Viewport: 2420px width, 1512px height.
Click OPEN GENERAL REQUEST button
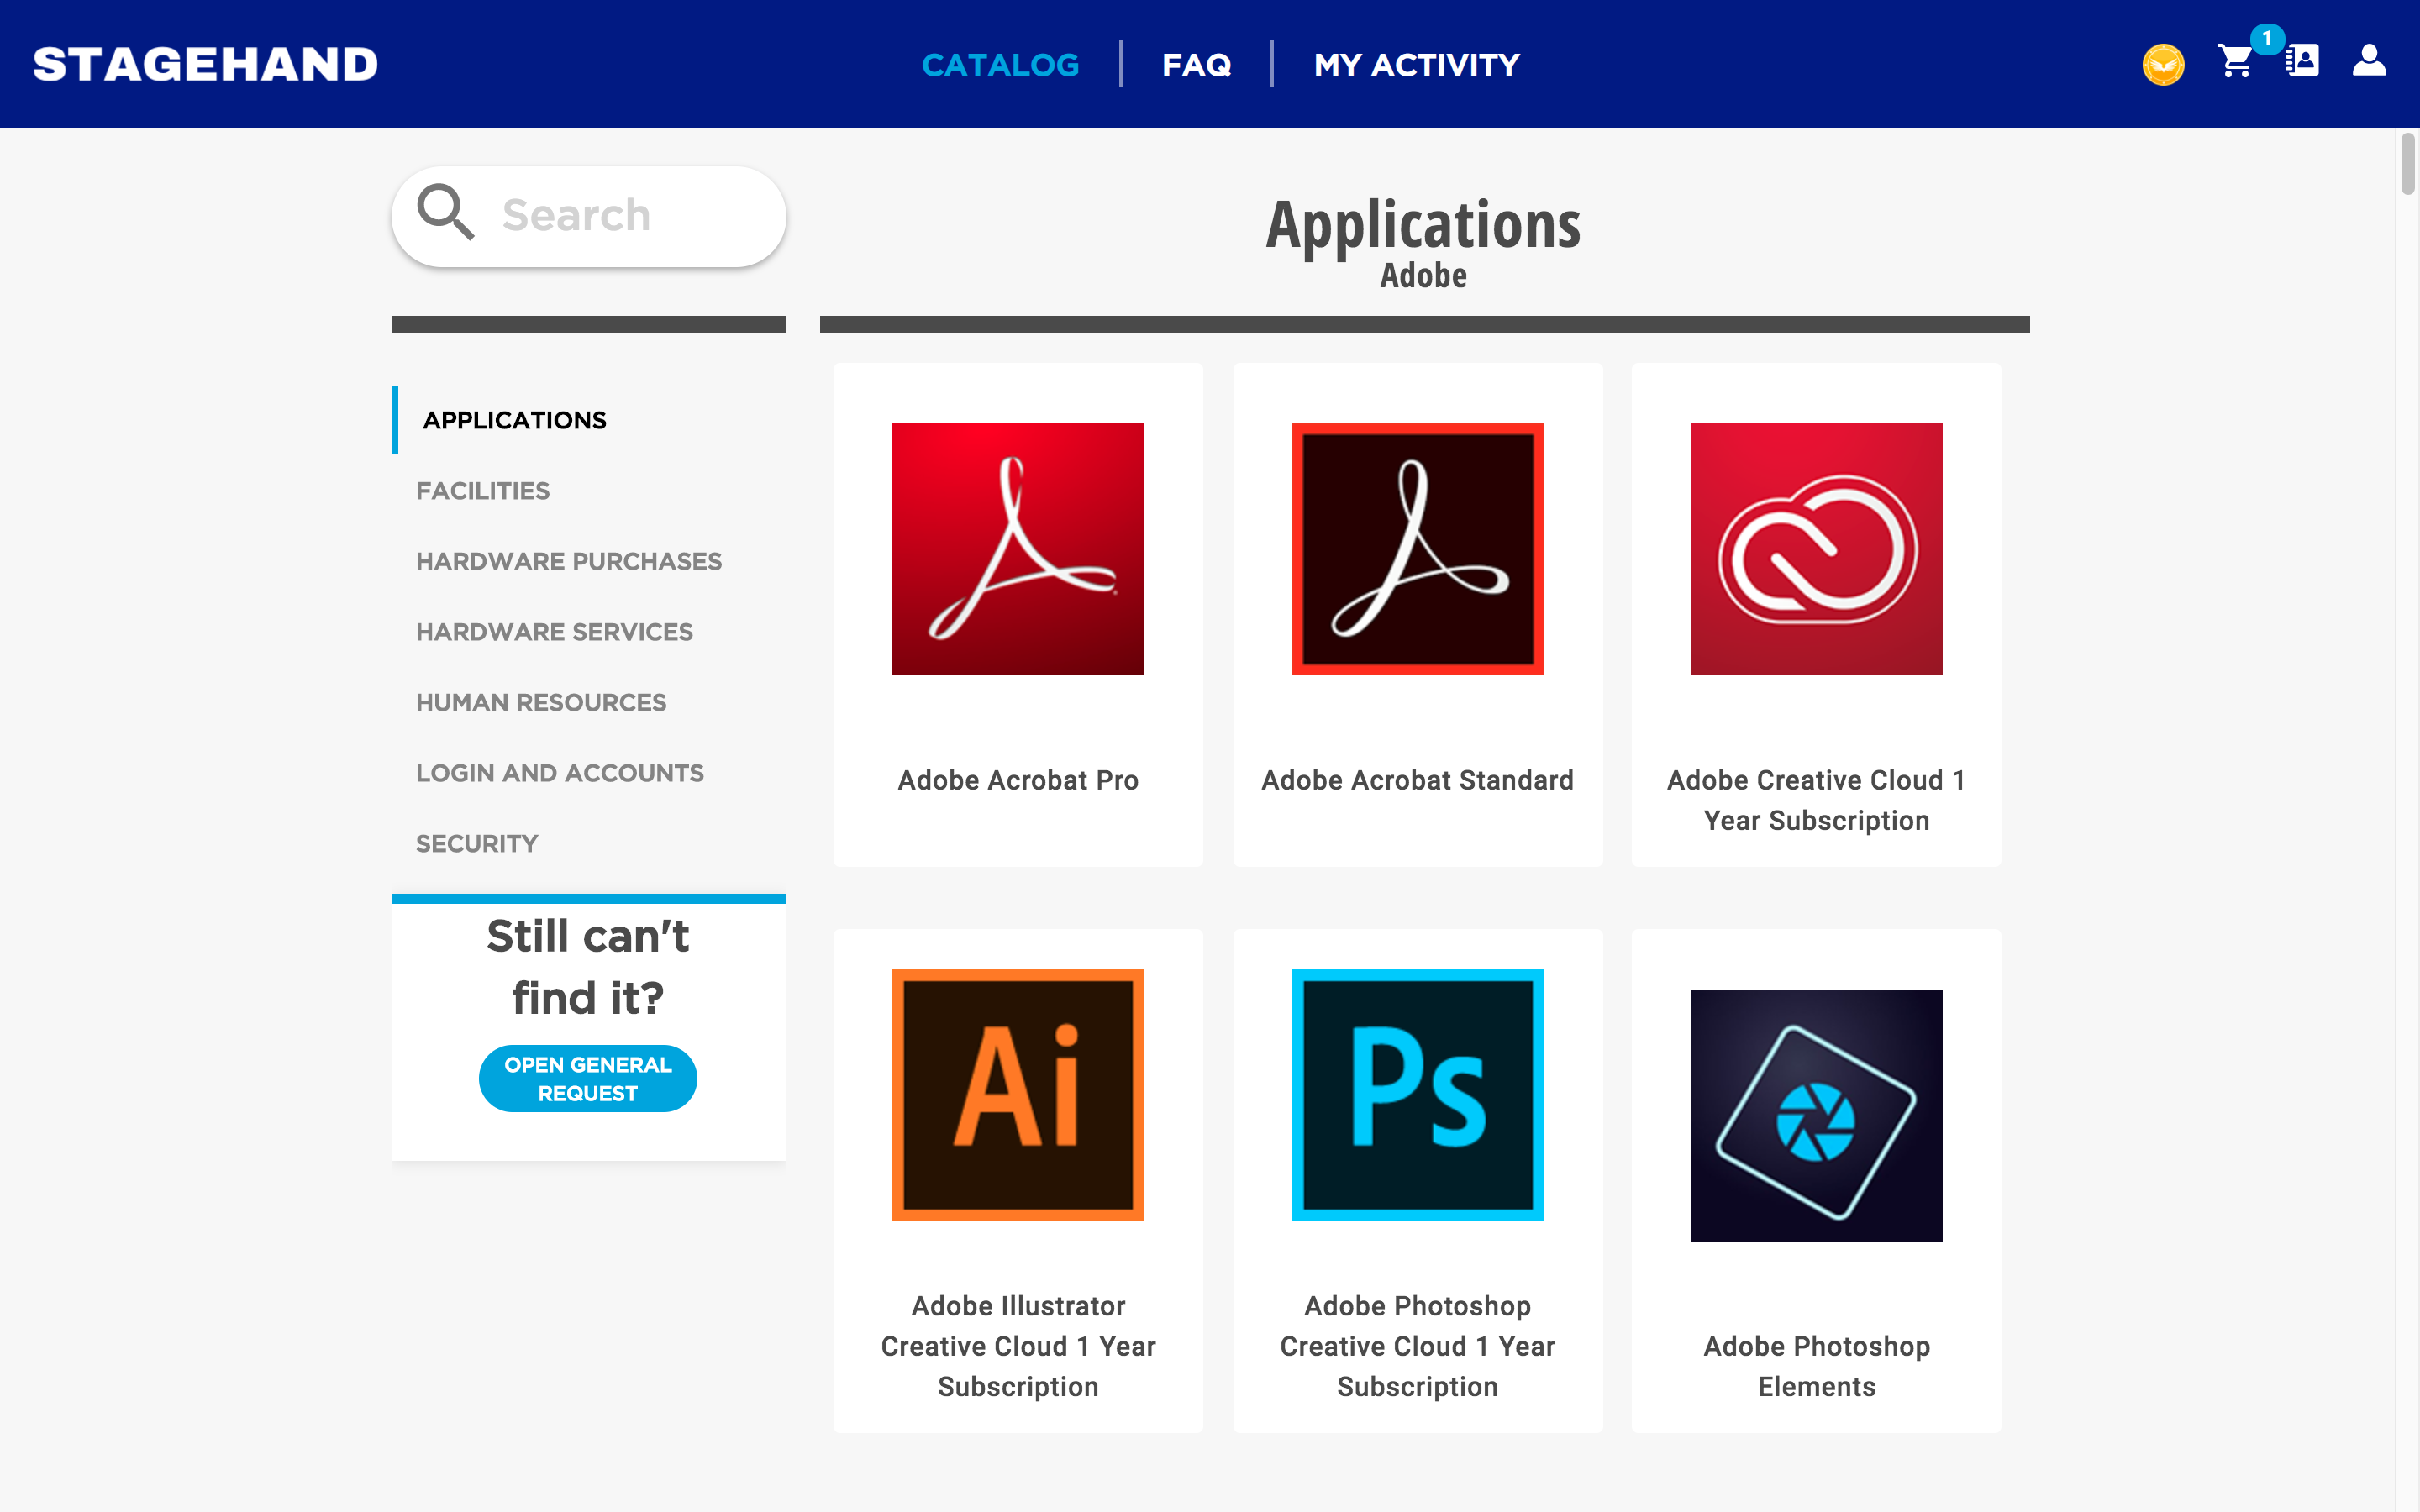pos(588,1078)
